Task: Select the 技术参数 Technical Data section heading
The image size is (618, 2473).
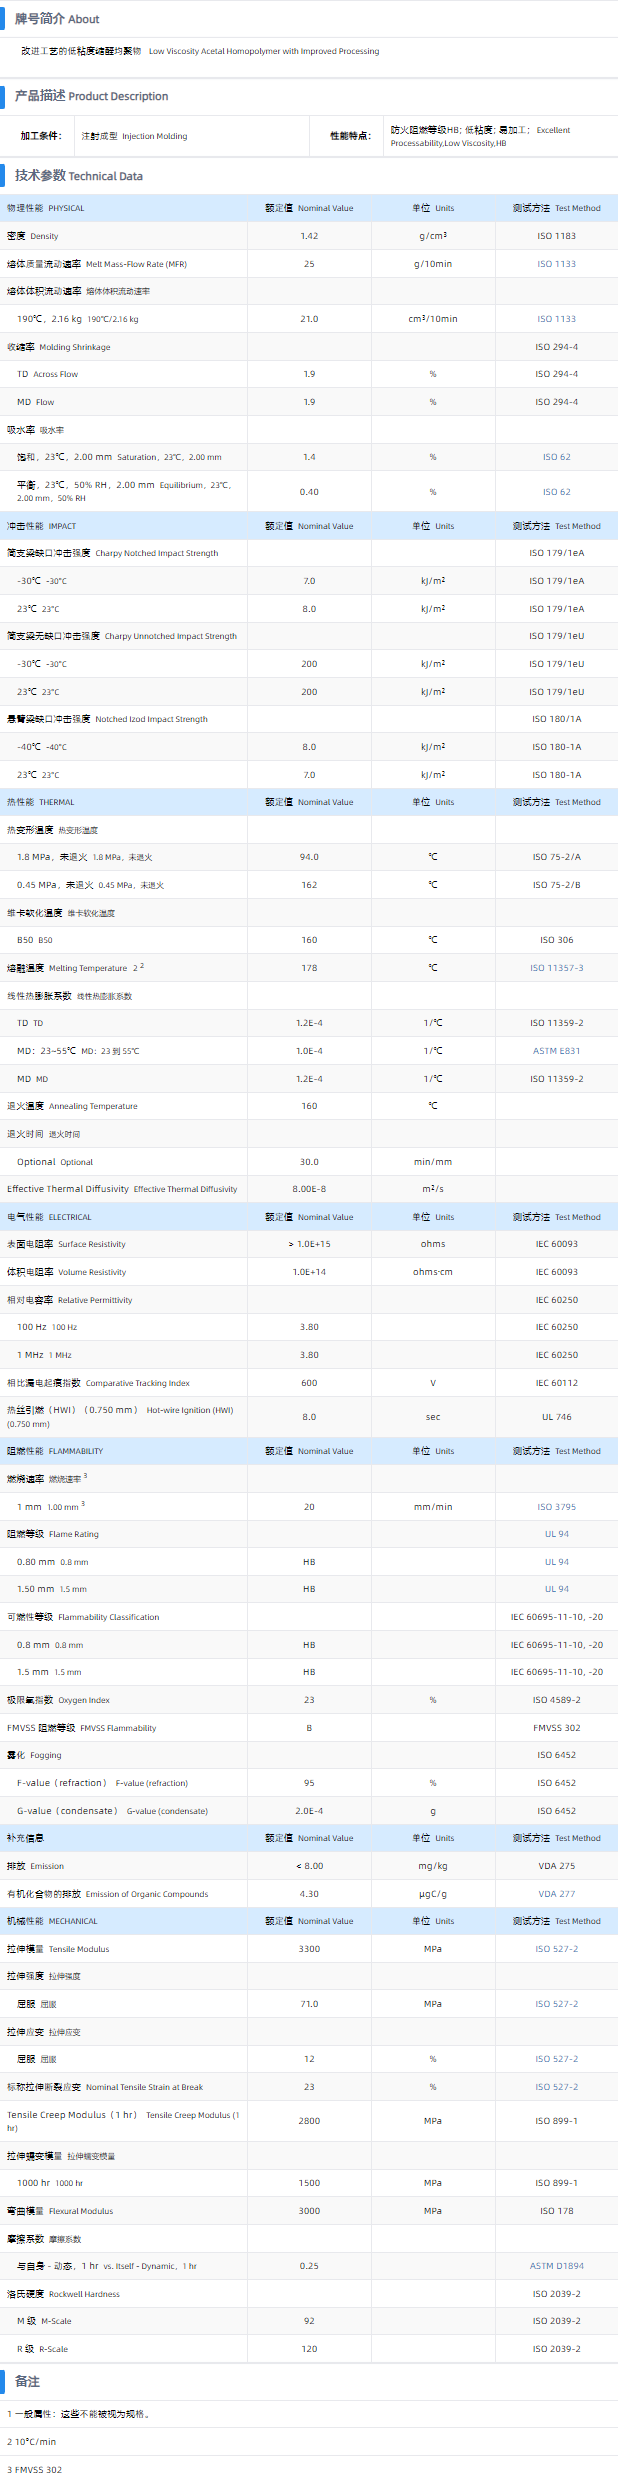Action: [x=78, y=176]
